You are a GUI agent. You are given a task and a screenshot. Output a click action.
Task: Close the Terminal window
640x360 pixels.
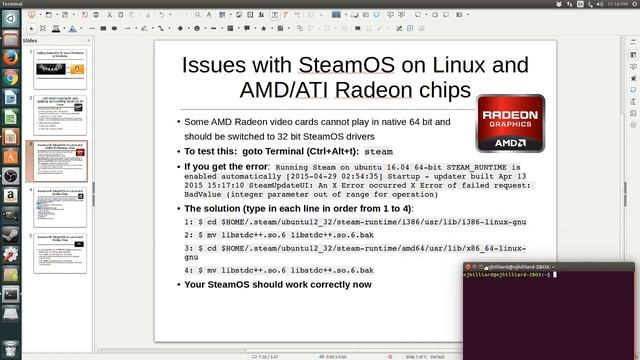tap(468, 267)
